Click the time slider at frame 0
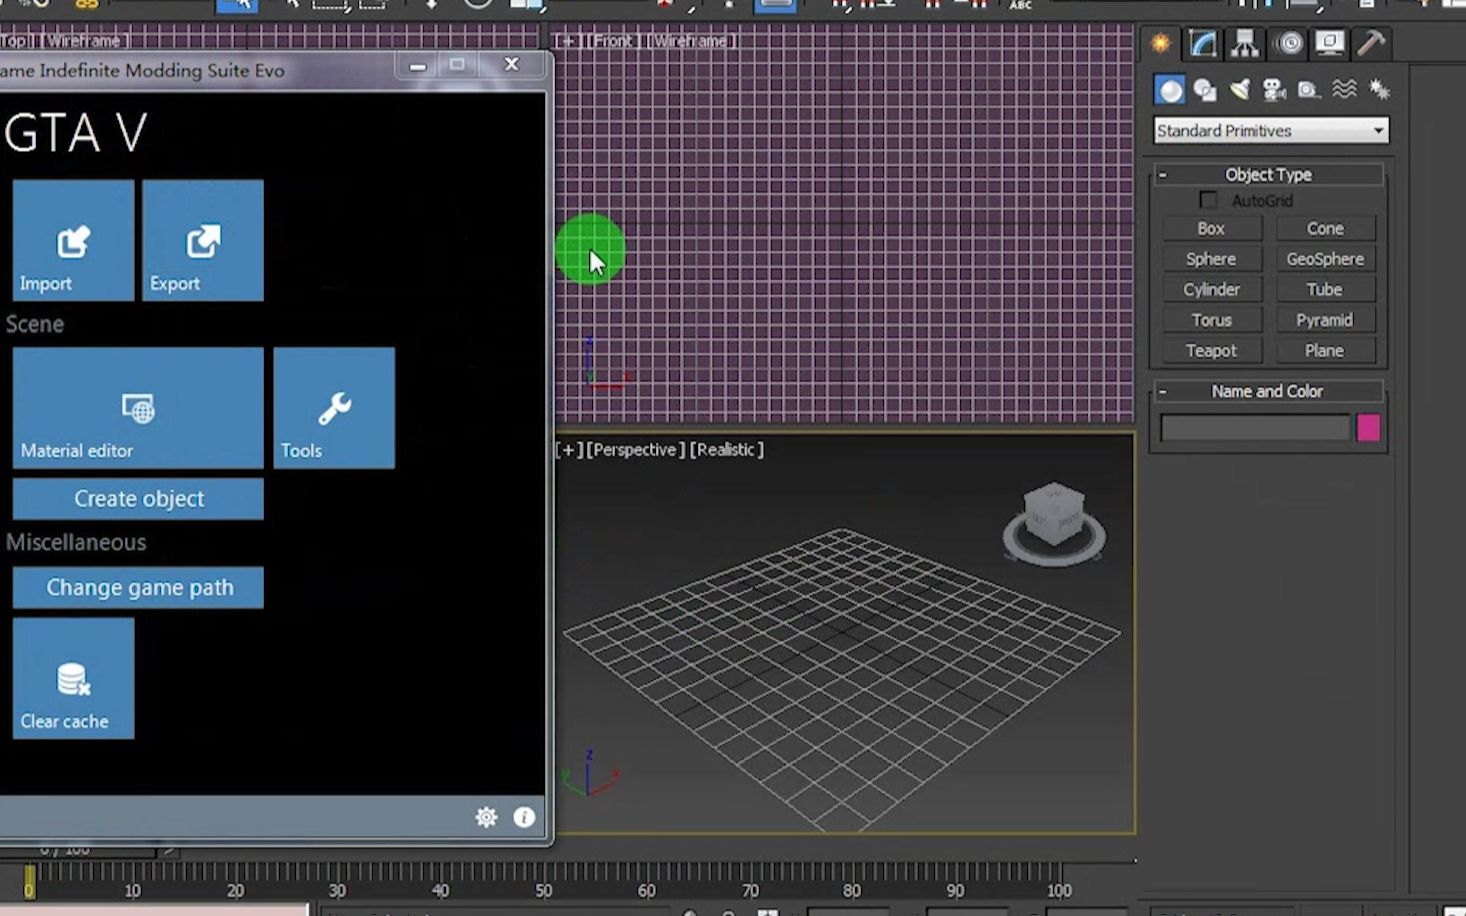This screenshot has width=1466, height=916. pyautogui.click(x=29, y=882)
